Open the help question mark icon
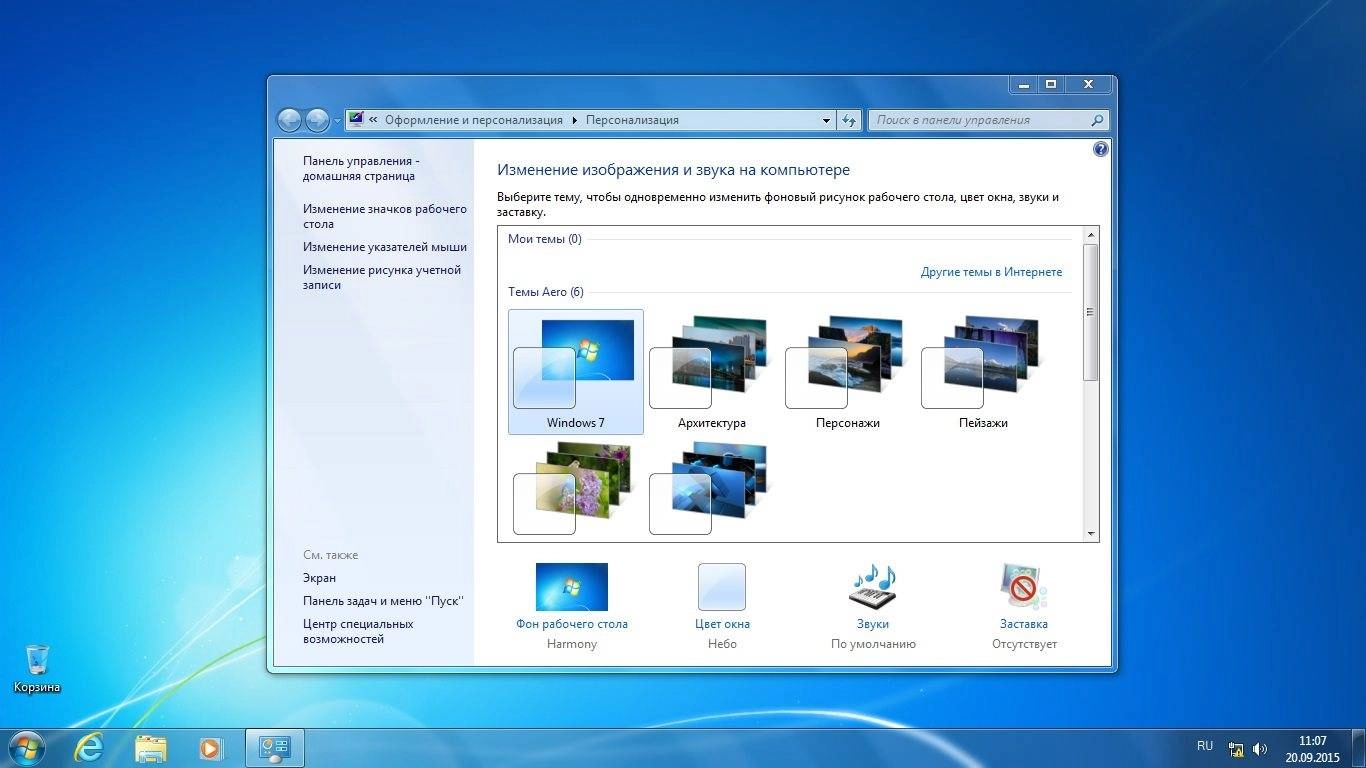The height and width of the screenshot is (768, 1366). (1101, 149)
